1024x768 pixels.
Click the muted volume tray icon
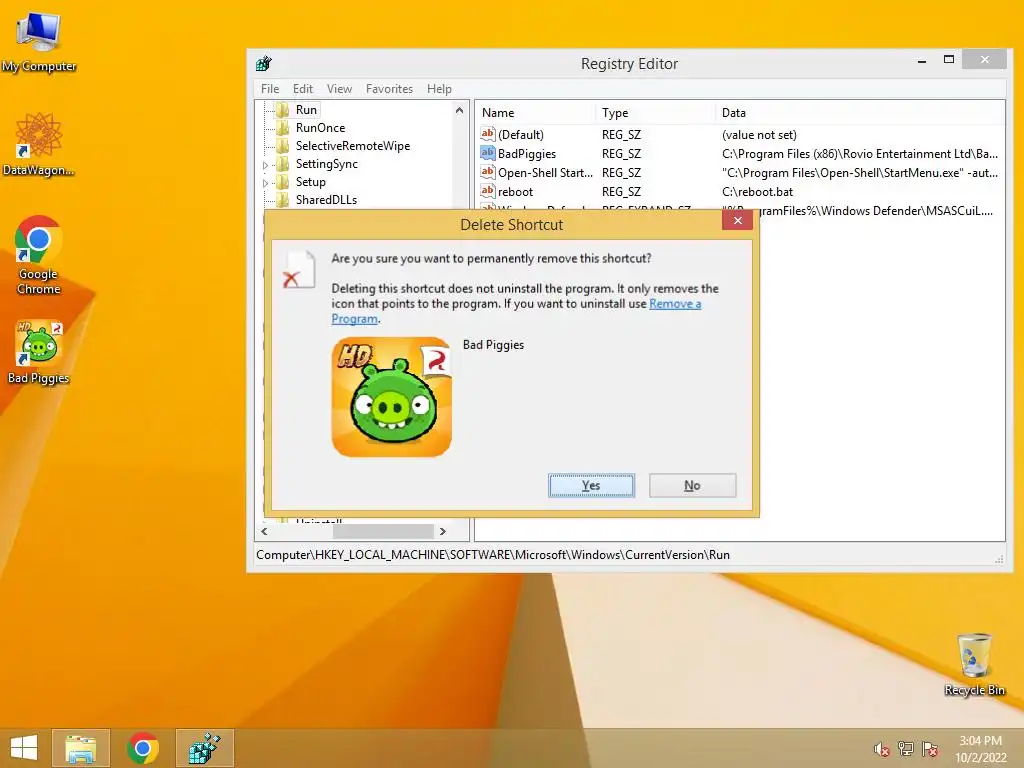click(x=882, y=749)
